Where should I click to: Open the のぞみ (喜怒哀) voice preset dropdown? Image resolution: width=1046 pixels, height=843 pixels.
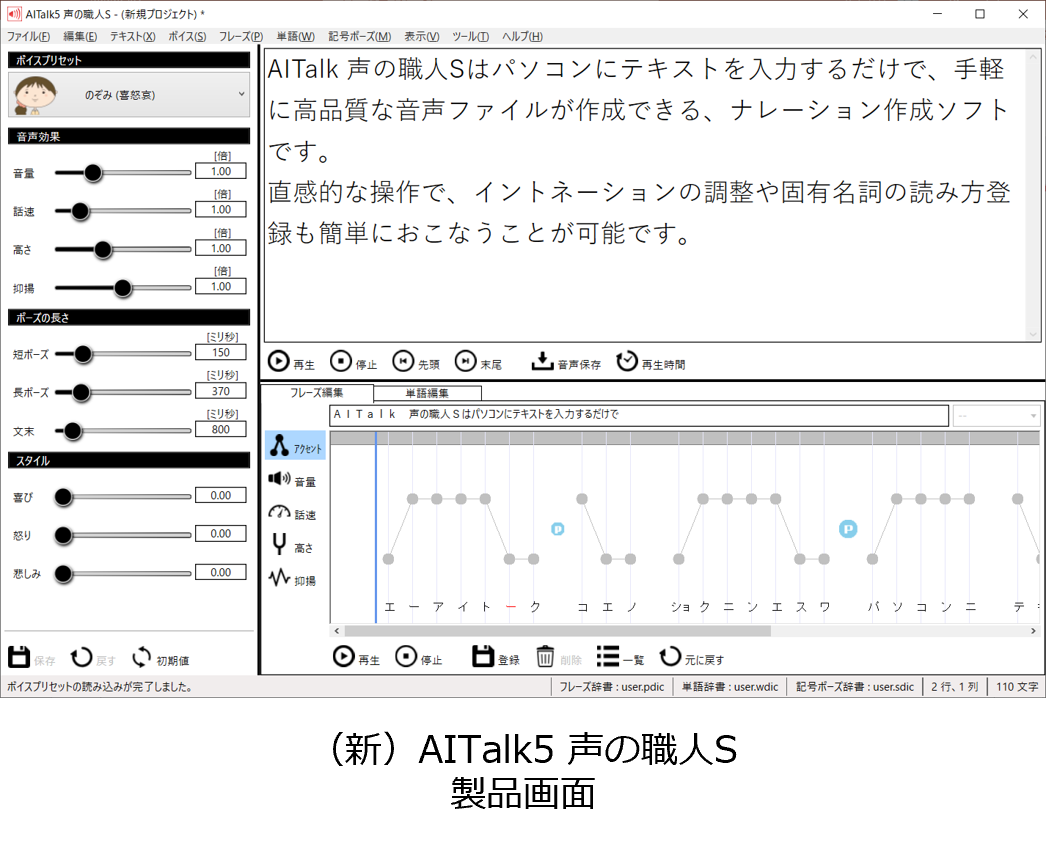click(x=129, y=95)
